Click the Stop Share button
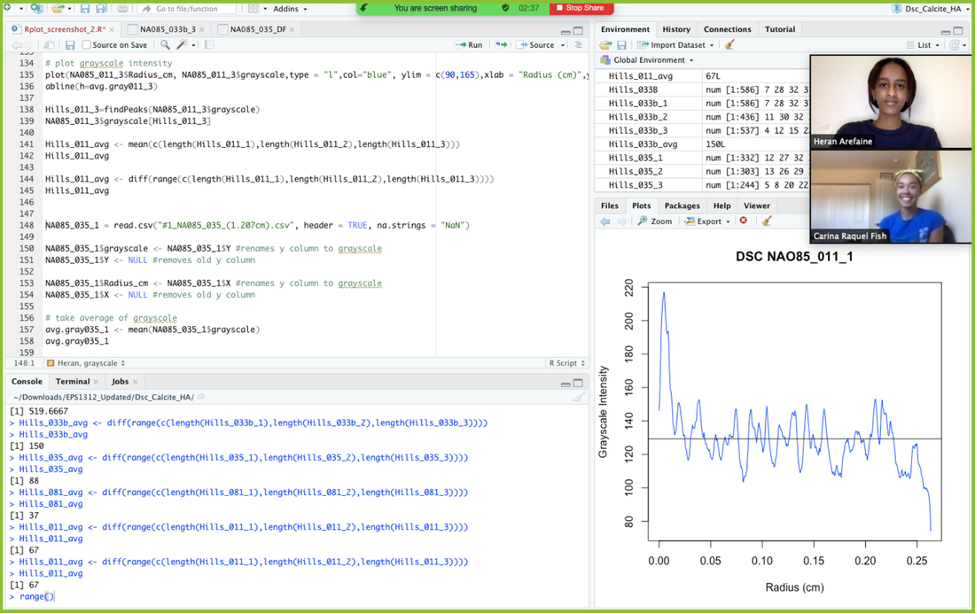Viewport: 977px width, 614px height. [x=580, y=8]
